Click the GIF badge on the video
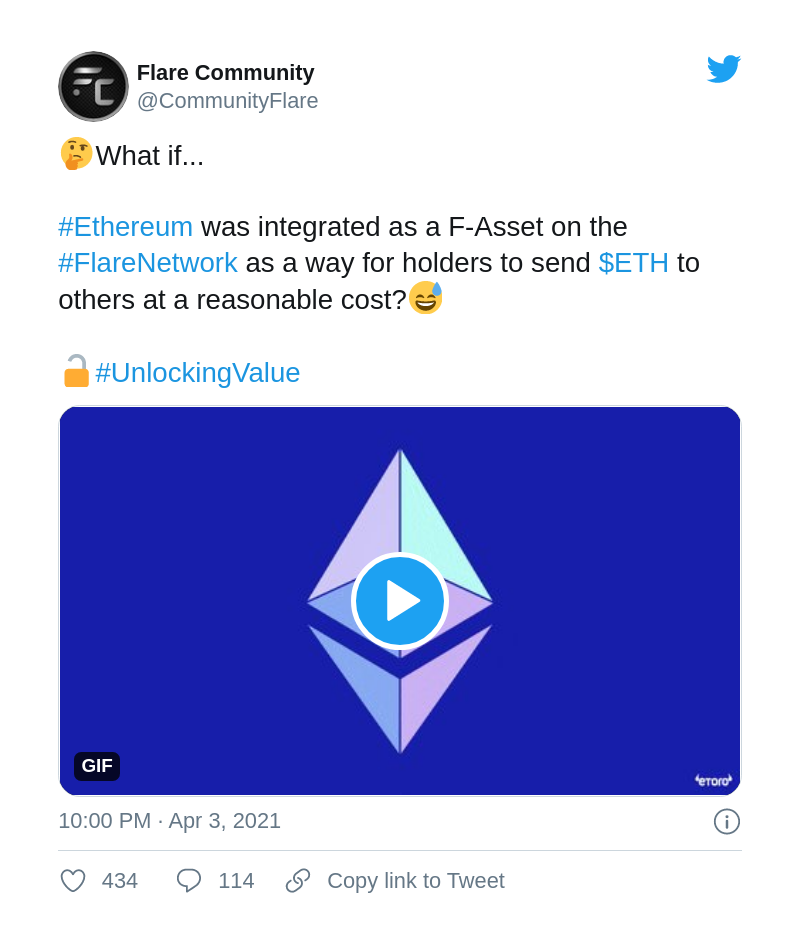This screenshot has height=946, width=800. 96,766
